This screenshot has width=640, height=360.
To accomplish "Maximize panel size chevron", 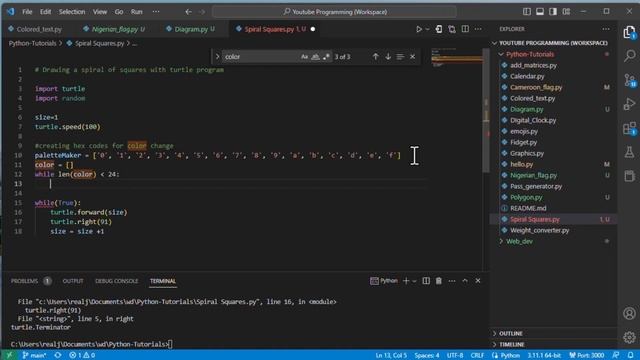I will click(465, 281).
